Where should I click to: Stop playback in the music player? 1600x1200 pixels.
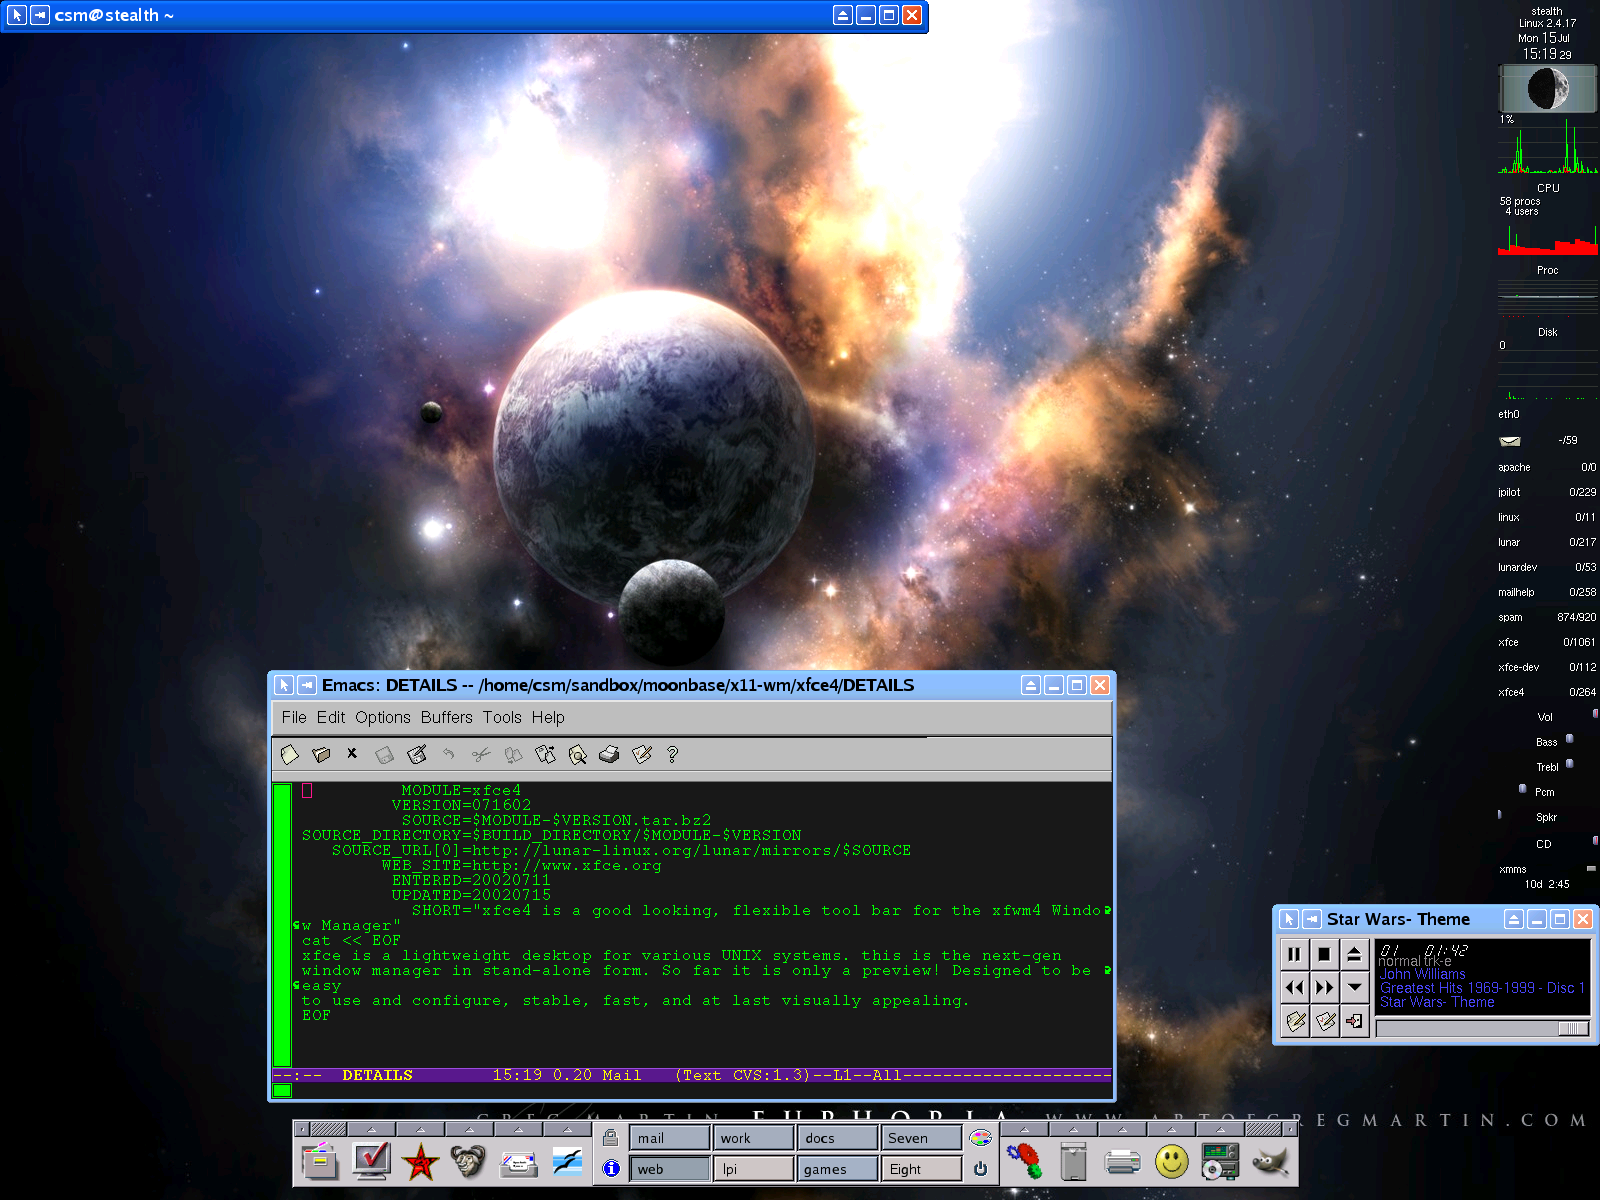[x=1324, y=954]
